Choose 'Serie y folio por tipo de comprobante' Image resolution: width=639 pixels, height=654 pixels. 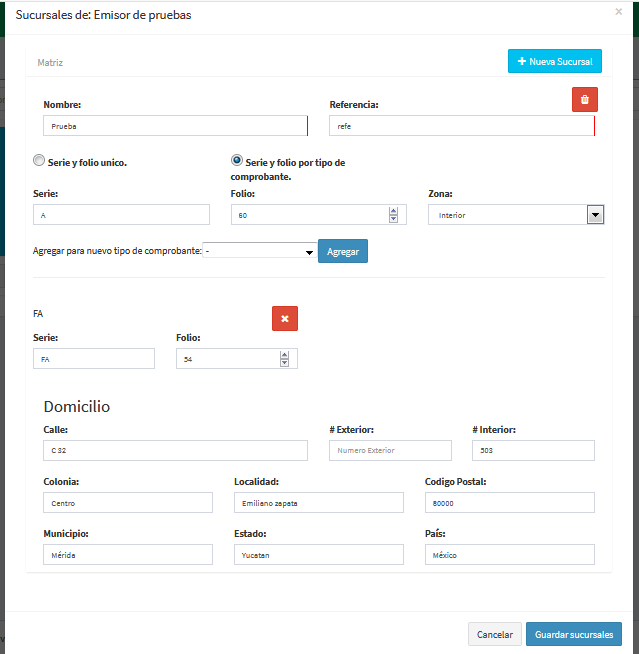[237, 160]
